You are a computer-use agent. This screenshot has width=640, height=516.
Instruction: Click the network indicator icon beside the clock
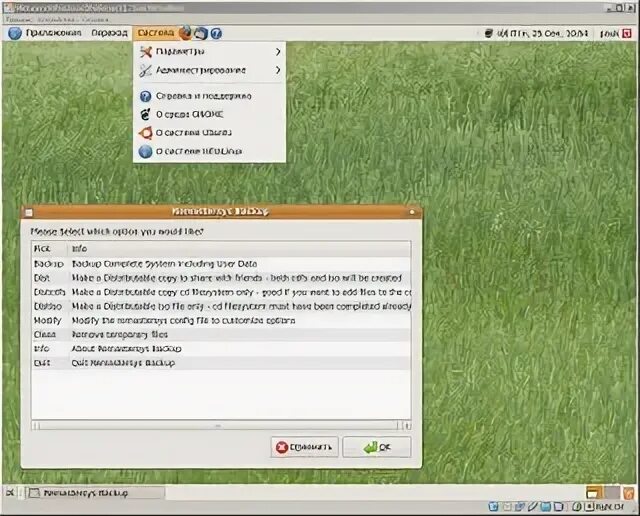[489, 33]
